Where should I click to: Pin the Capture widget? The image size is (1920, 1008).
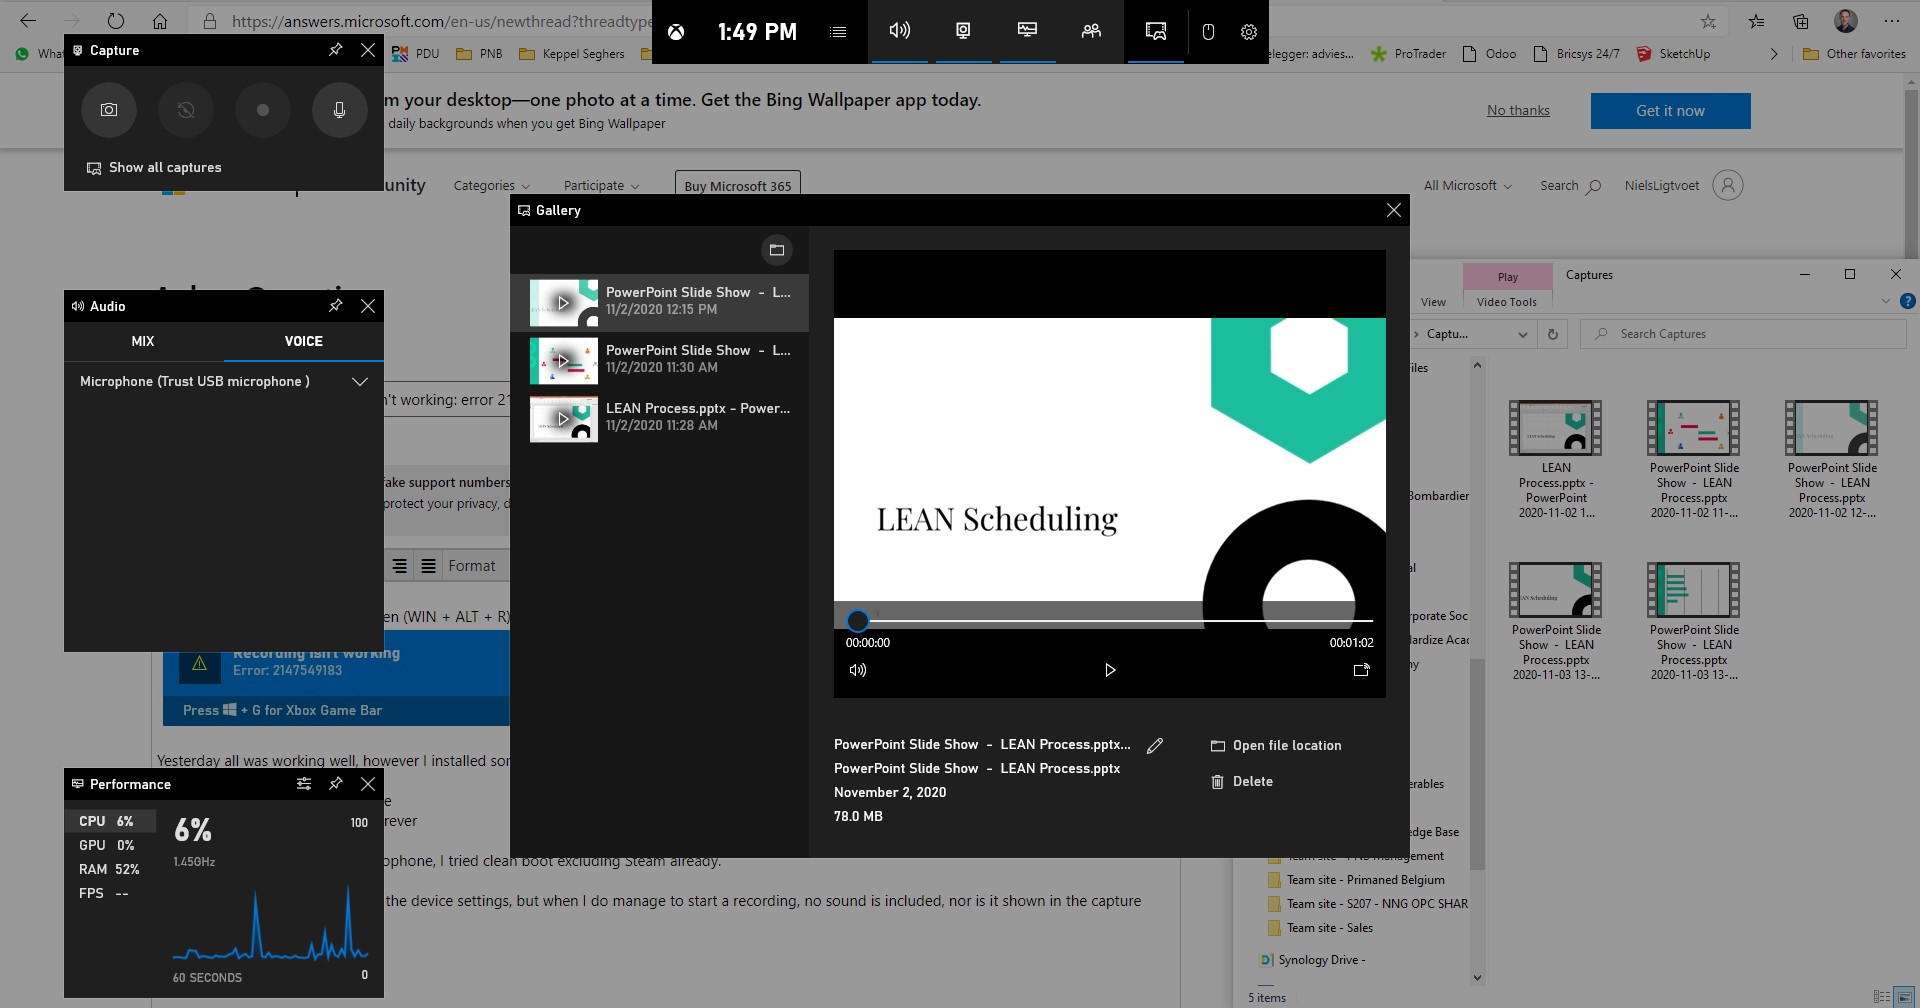point(336,50)
